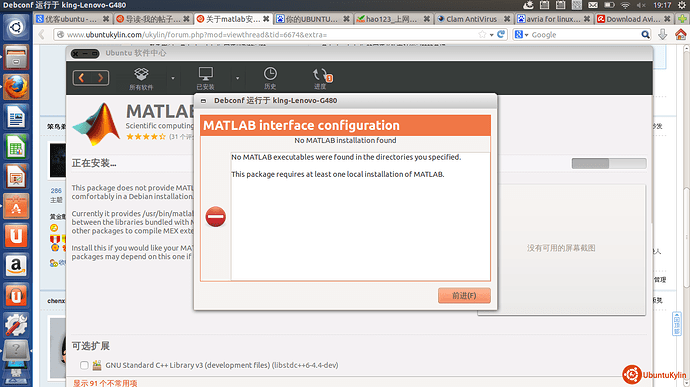690x387 pixels.
Task: Tick GNU Standard C++ Library checkbox
Action: 84,365
